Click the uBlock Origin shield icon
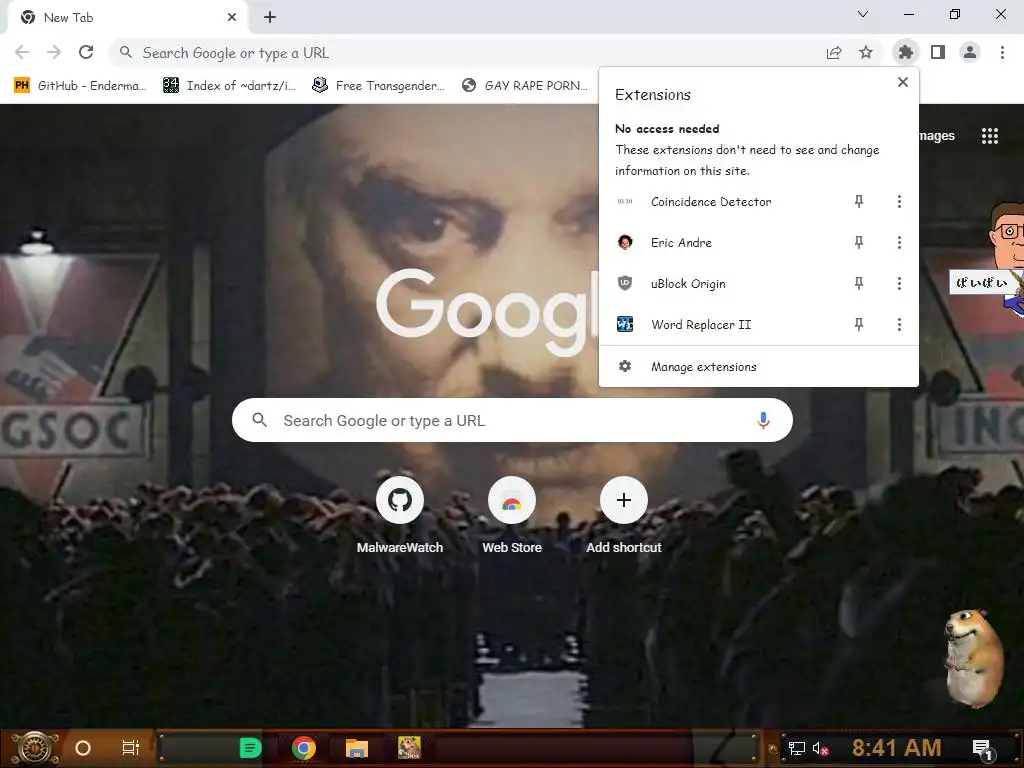The width and height of the screenshot is (1024, 768). [x=625, y=283]
